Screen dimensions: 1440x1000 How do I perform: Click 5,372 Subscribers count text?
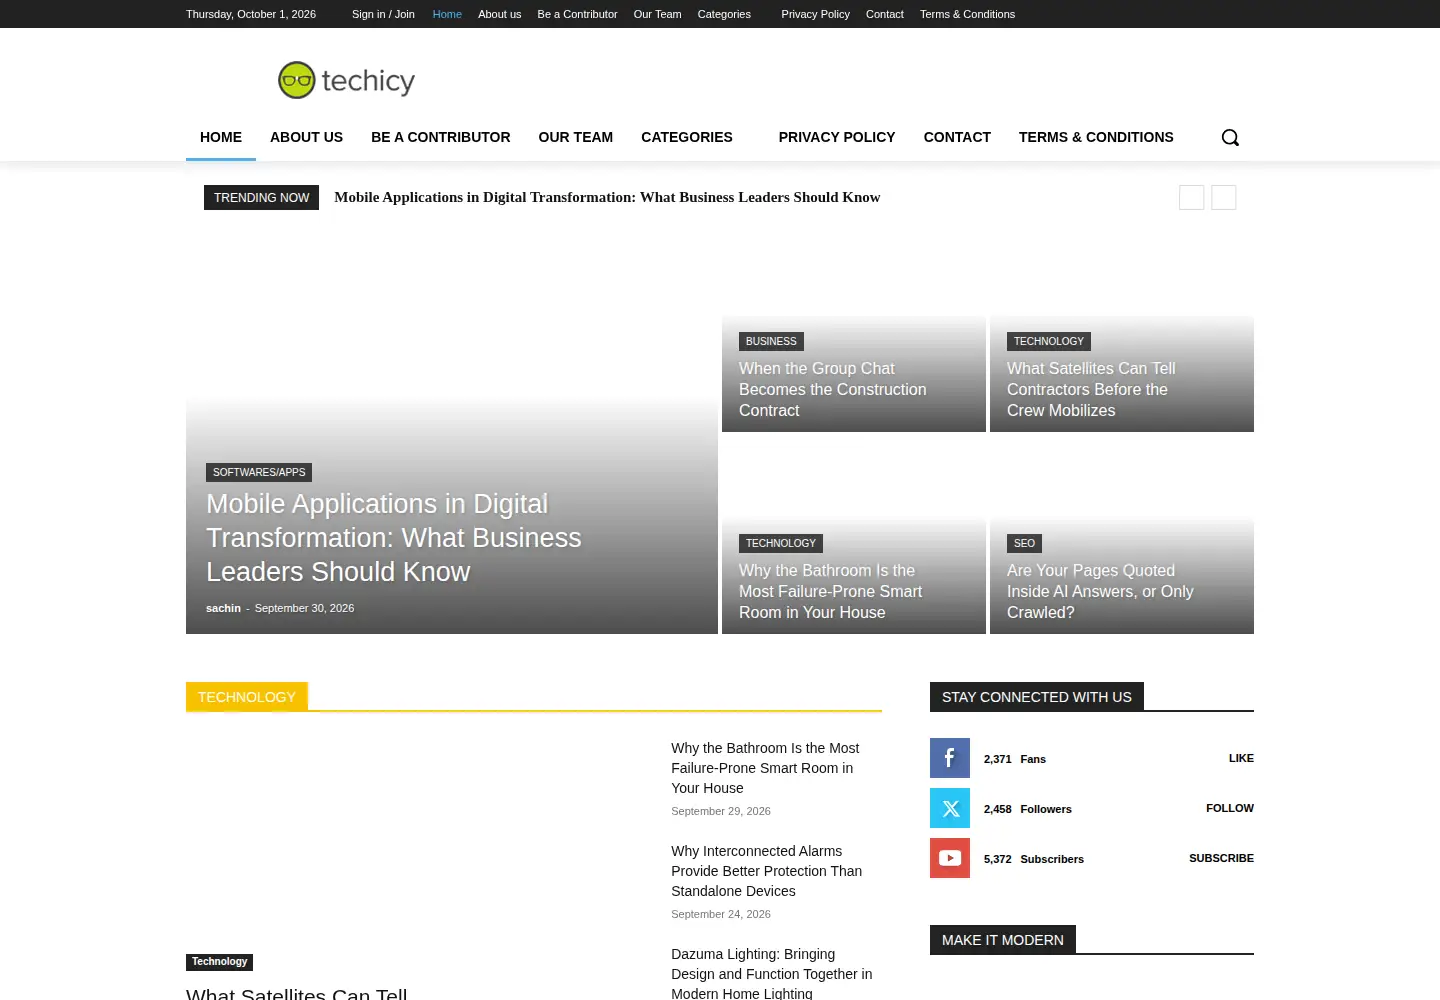tap(1033, 859)
